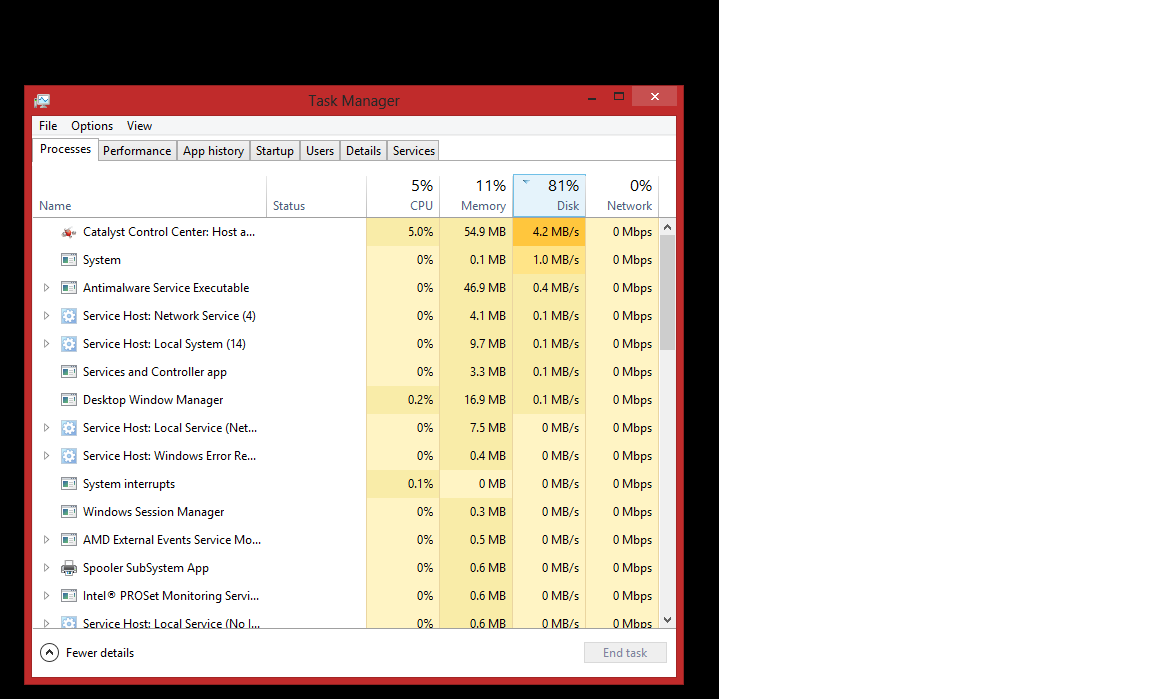Click the System process icon
Screen dimensions: 1152x699
point(68,260)
